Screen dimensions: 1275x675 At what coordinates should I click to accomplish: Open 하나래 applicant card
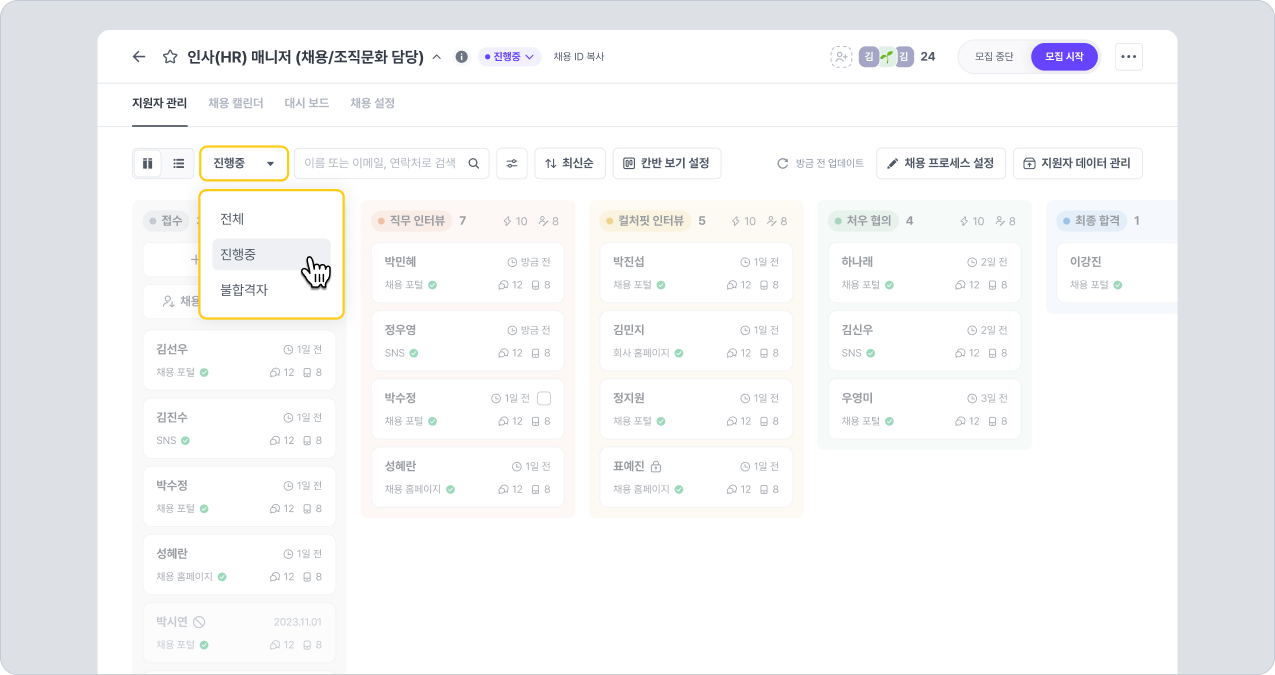click(x=925, y=272)
